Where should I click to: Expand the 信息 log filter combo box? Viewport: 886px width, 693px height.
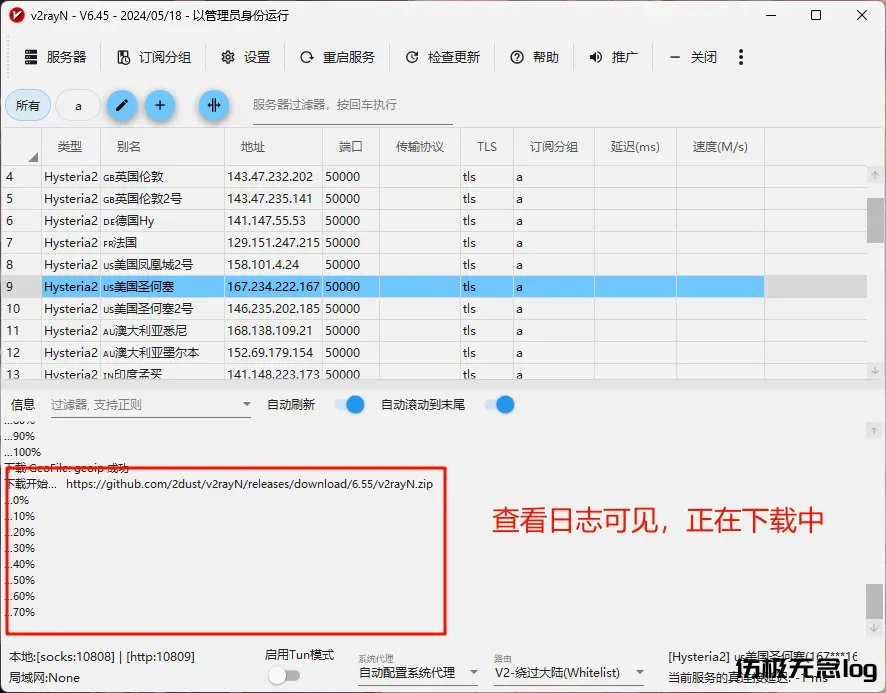tap(151, 405)
